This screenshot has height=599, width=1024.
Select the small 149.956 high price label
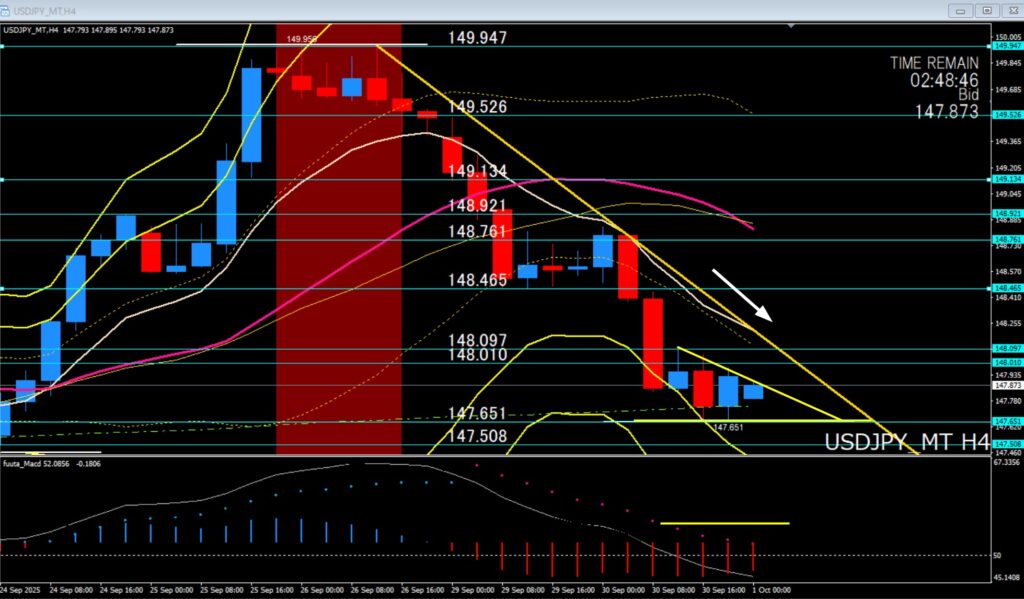click(303, 40)
